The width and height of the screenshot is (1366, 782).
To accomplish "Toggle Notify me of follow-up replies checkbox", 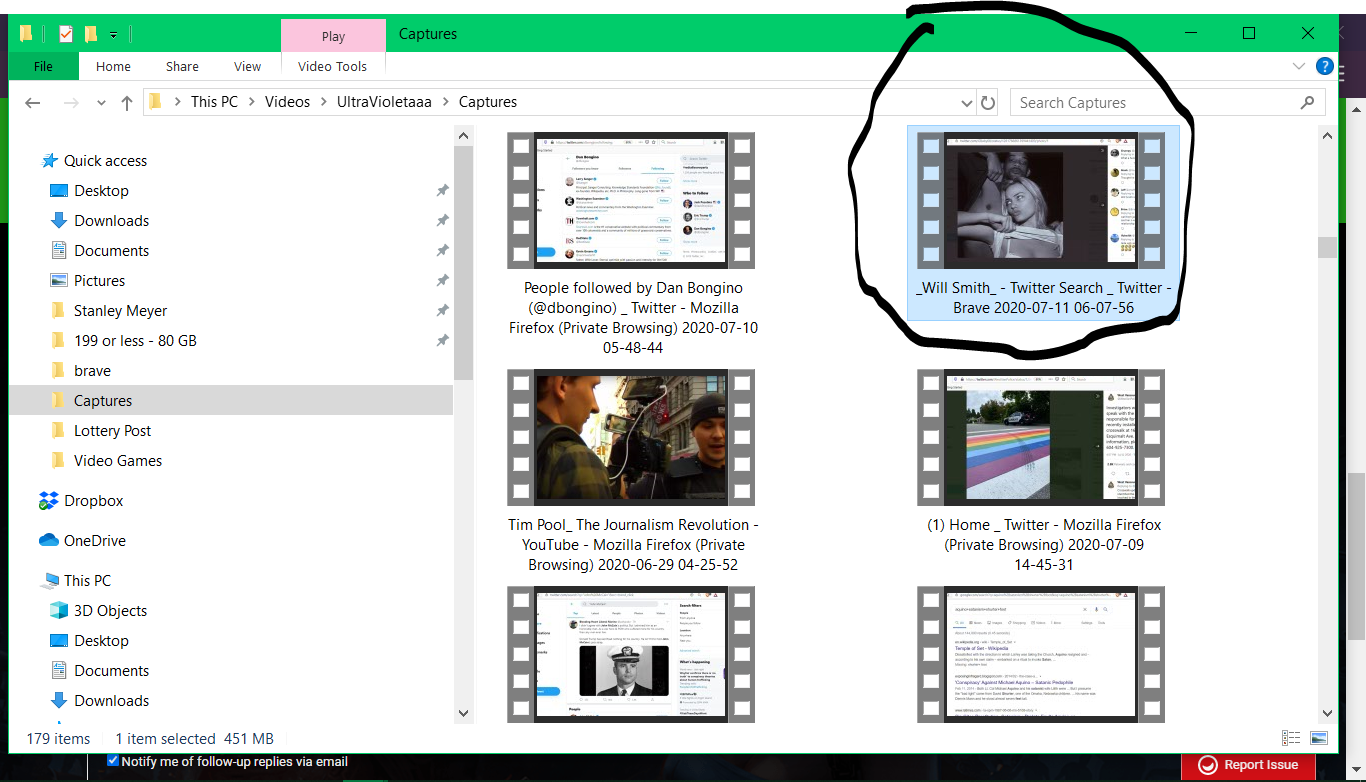I will coord(113,761).
